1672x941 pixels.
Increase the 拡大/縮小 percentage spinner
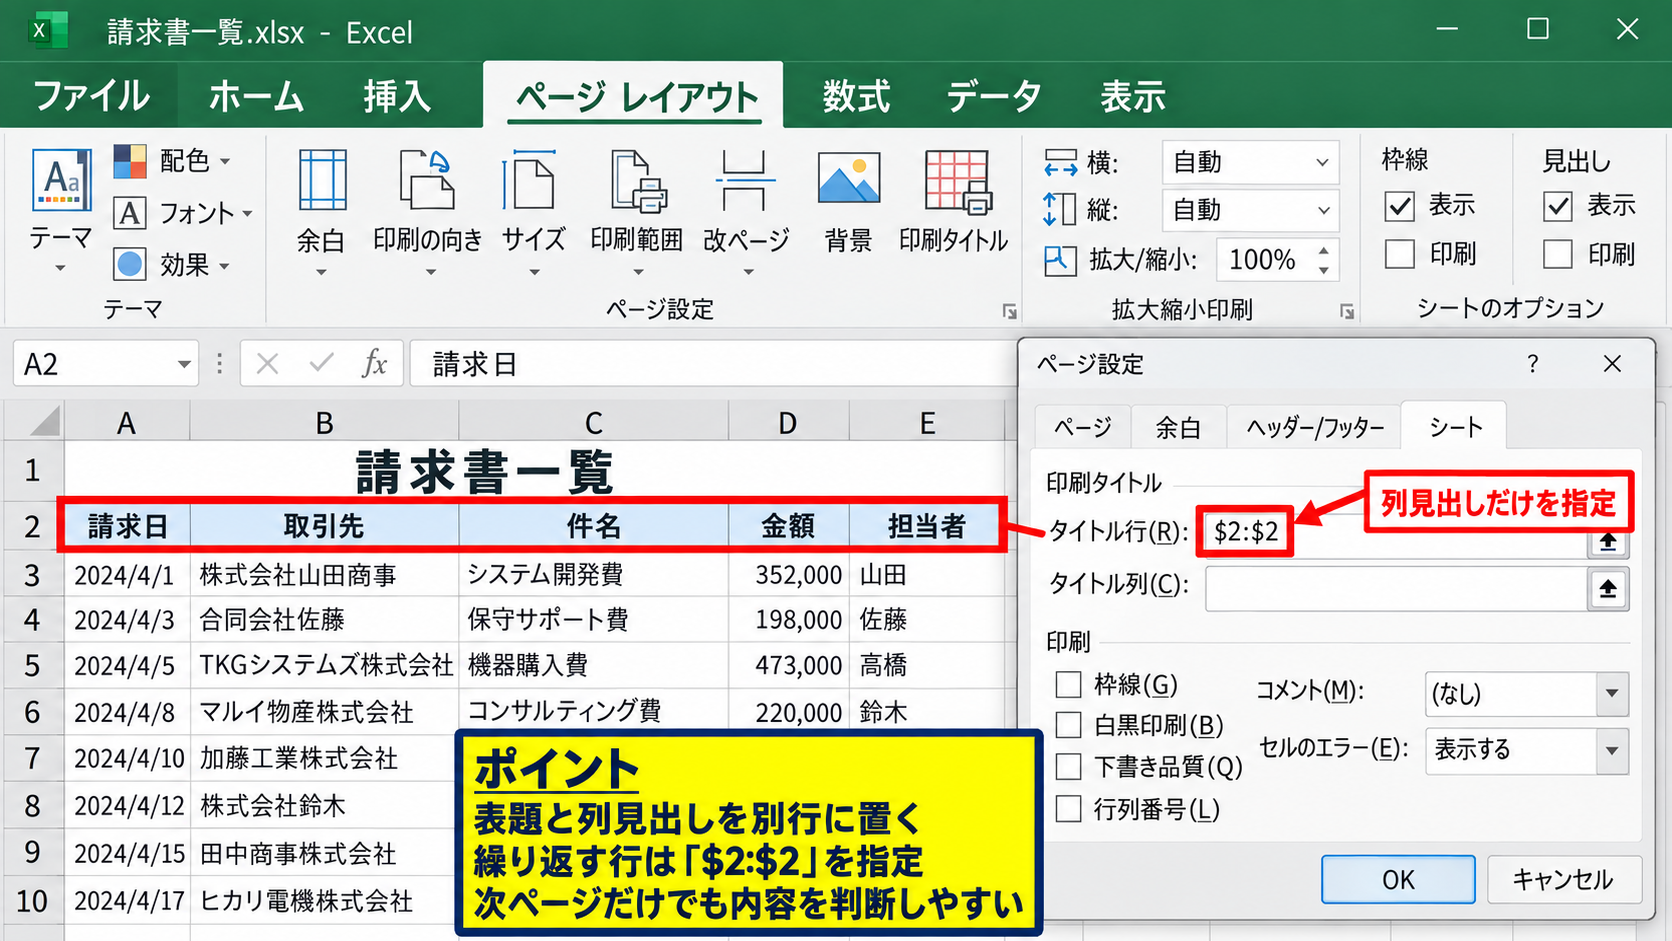pos(1323,250)
